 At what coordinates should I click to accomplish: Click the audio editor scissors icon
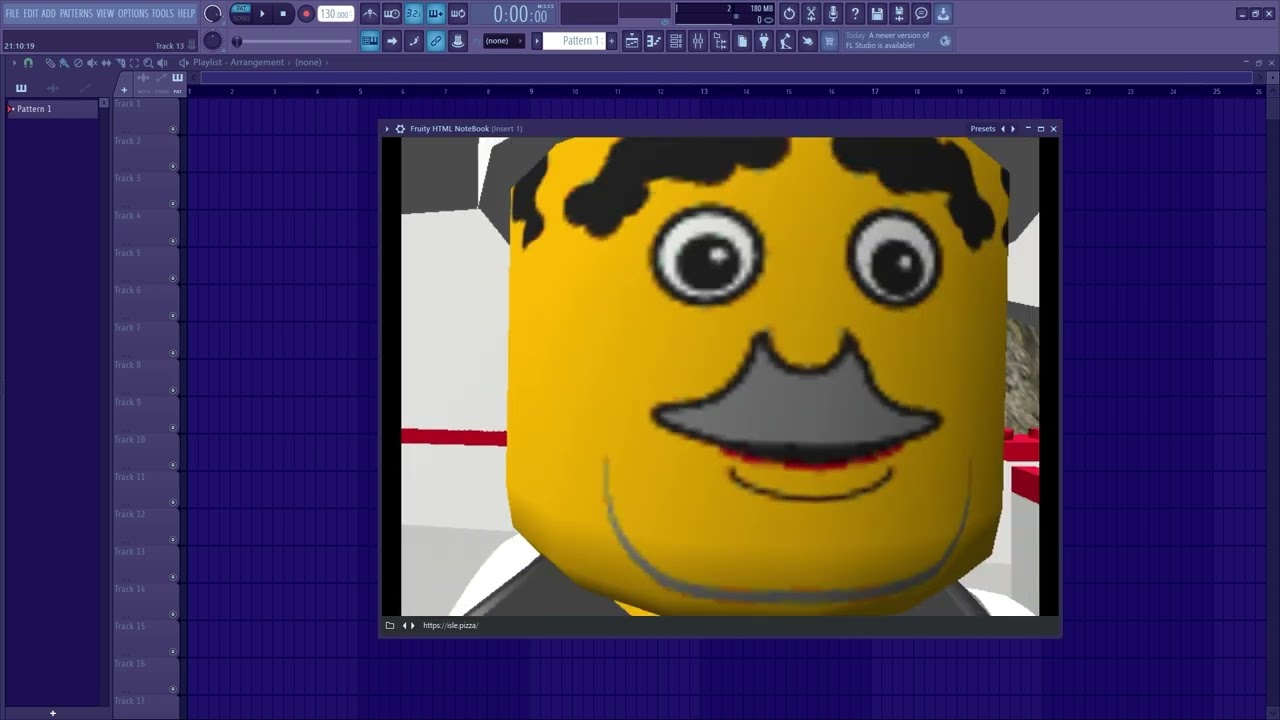pos(811,14)
